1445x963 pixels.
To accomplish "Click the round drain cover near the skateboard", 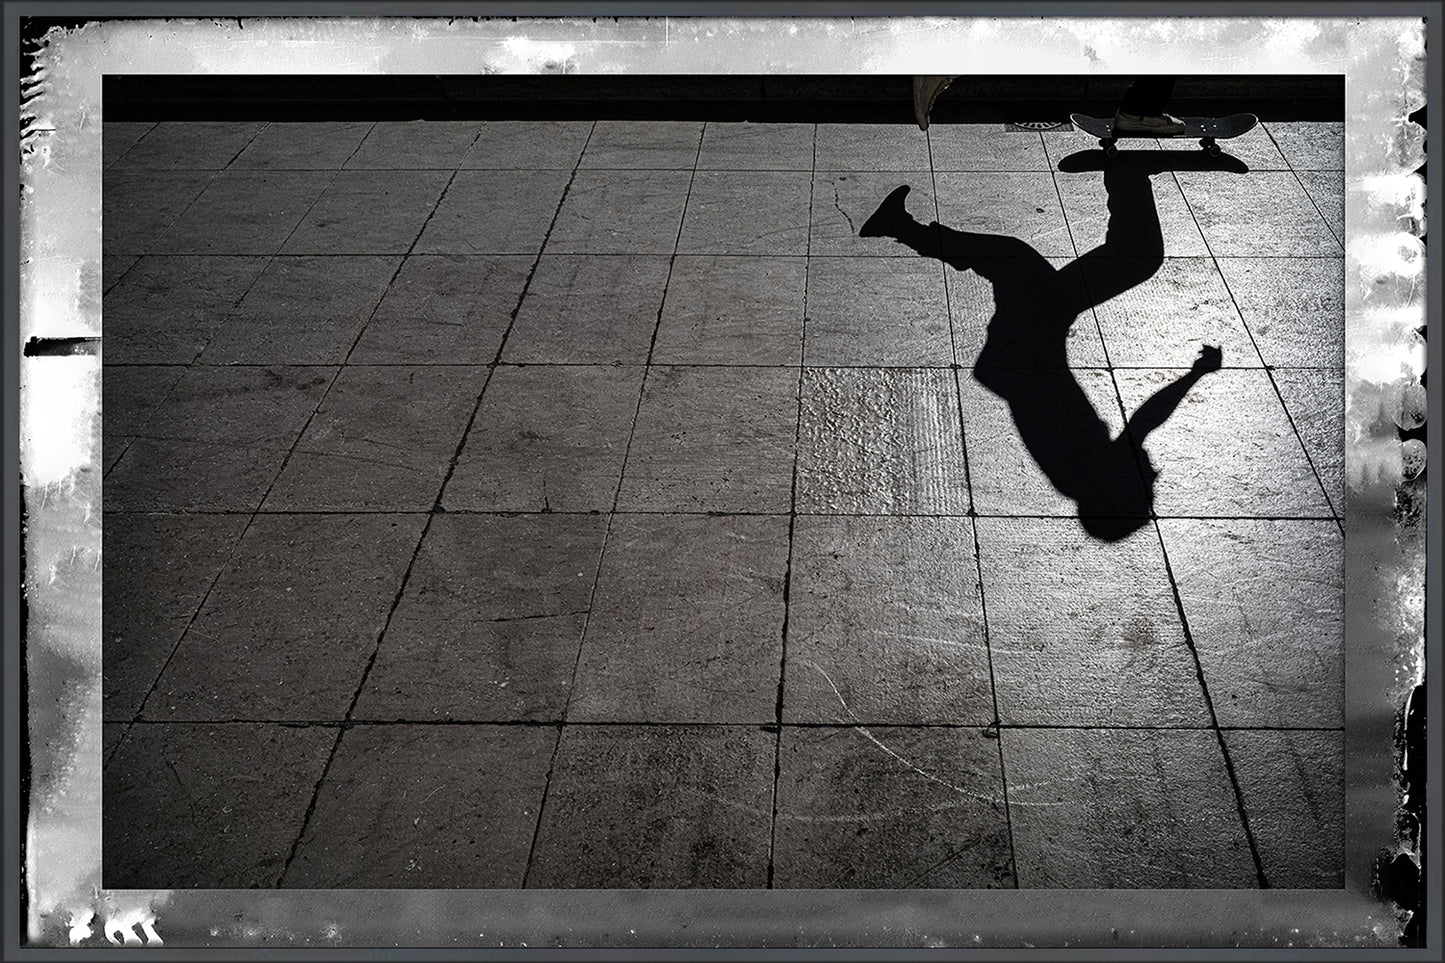I will [1038, 126].
